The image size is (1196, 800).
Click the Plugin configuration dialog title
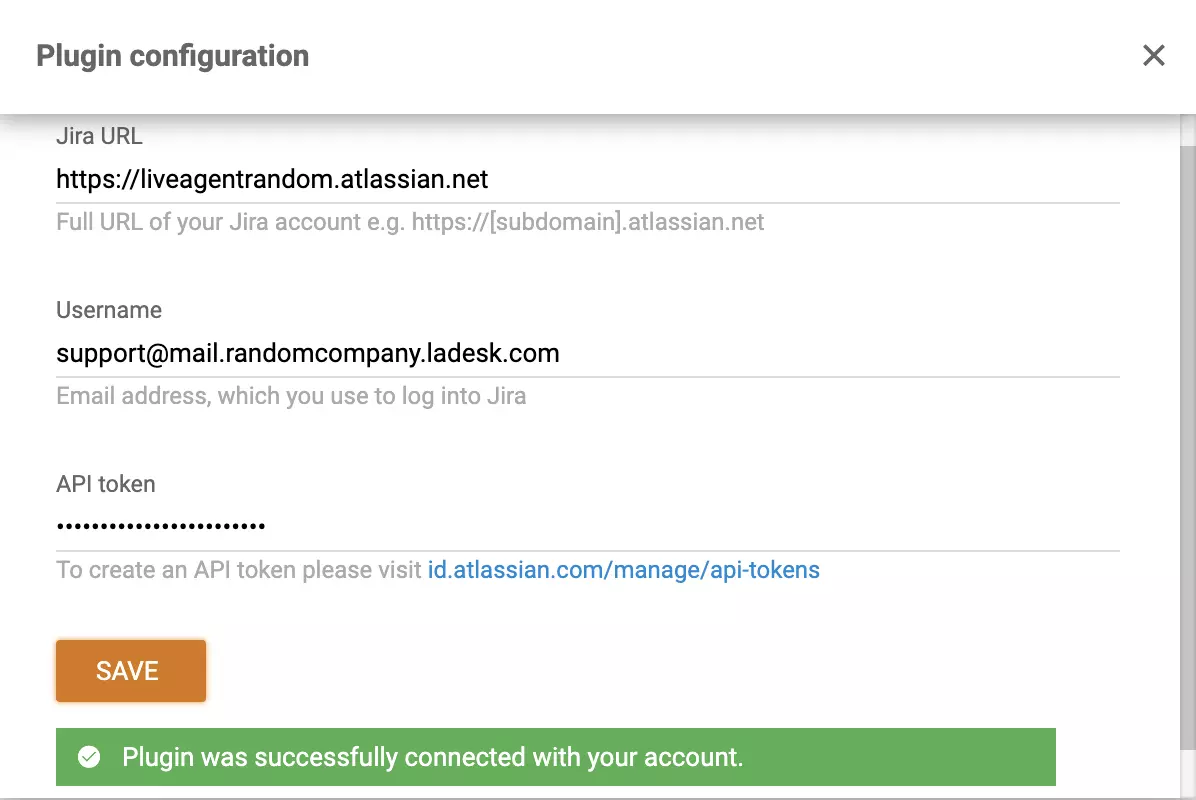coord(172,56)
